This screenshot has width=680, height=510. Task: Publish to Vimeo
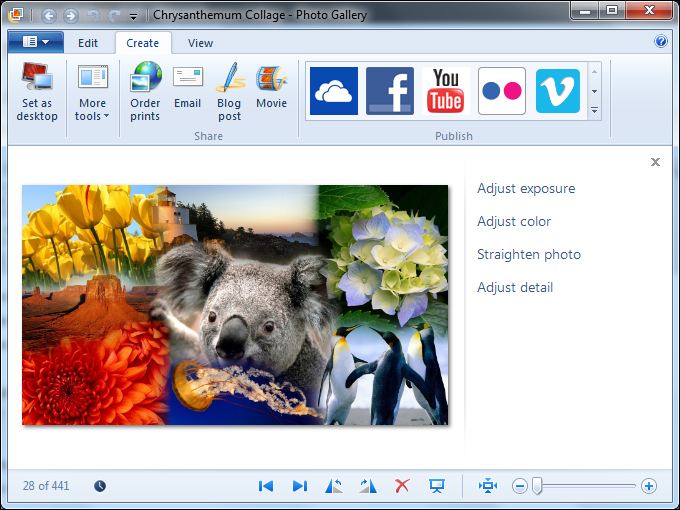(x=558, y=91)
